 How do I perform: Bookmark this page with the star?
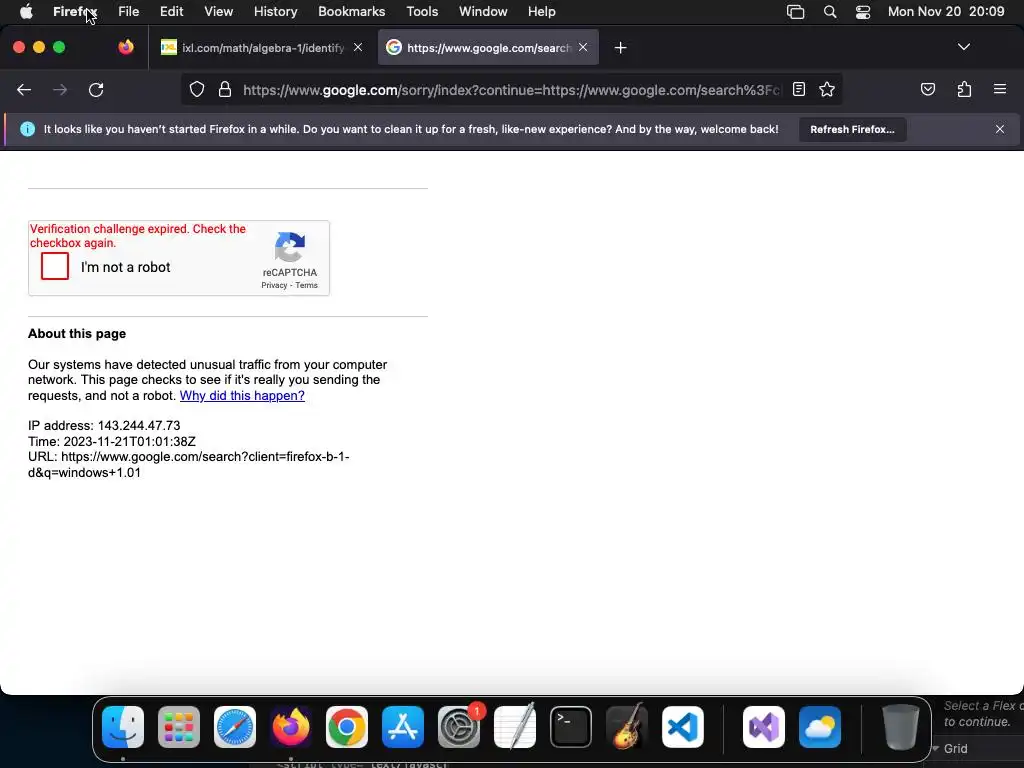(827, 89)
